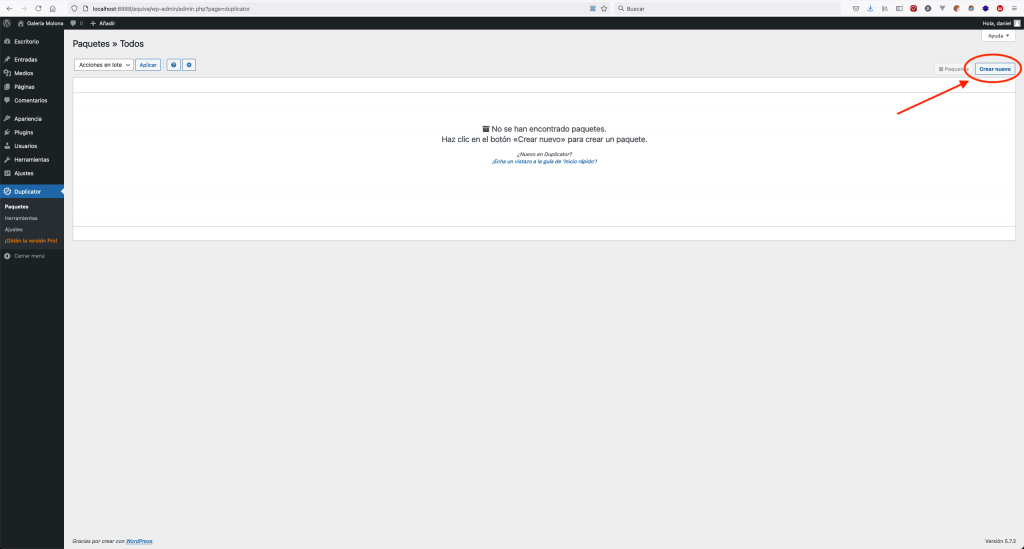Viewport: 1024px width, 549px height.
Task: Select Paquetes in the Duplicator submenu
Action: [16, 206]
